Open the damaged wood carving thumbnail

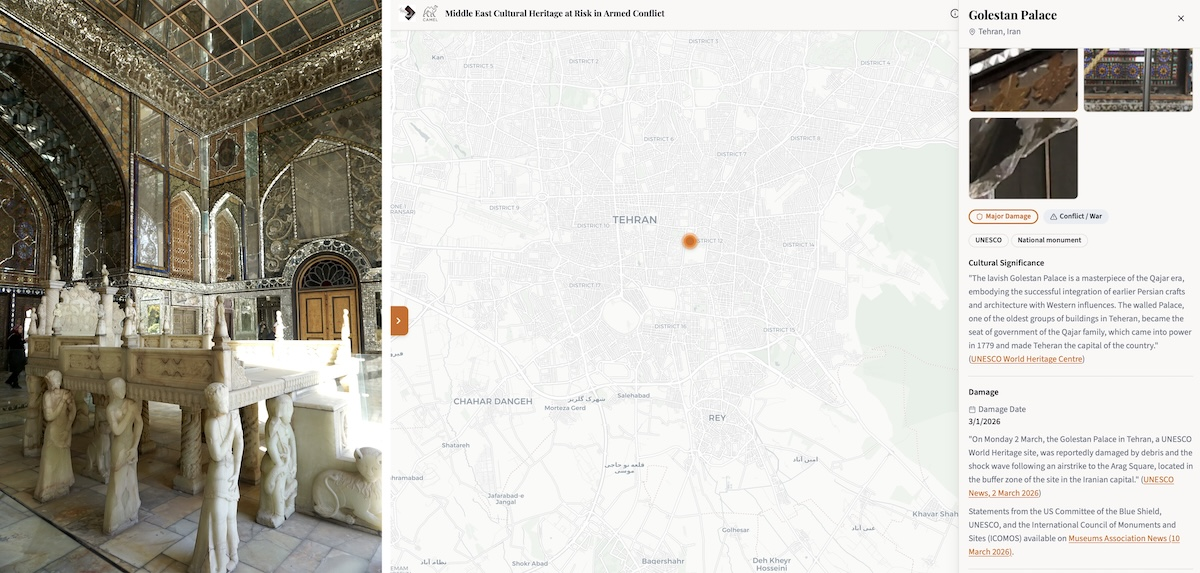pyautogui.click(x=1023, y=79)
